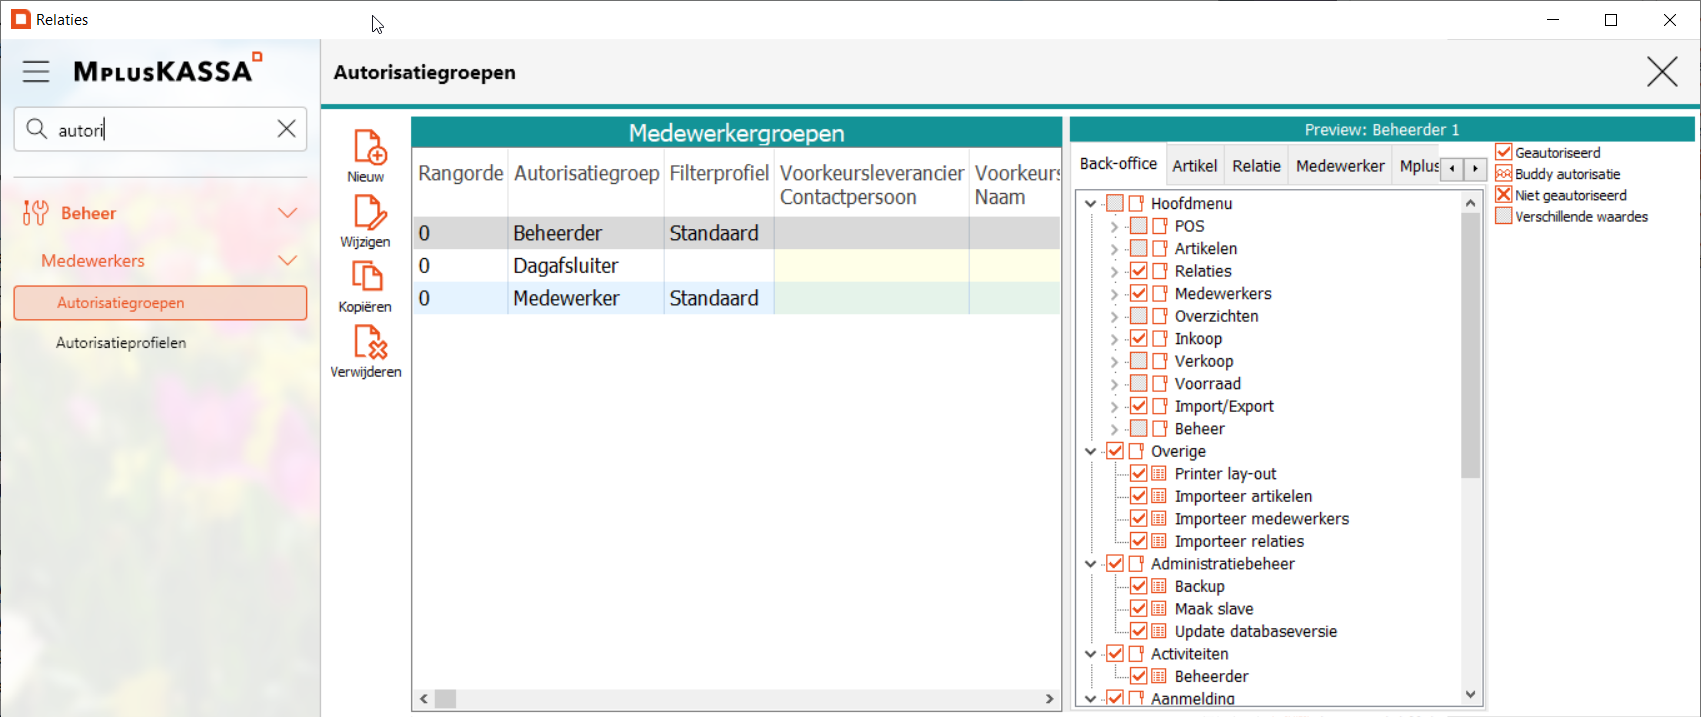Switch to the Medewerker tab
This screenshot has height=717, width=1701.
[1339, 166]
